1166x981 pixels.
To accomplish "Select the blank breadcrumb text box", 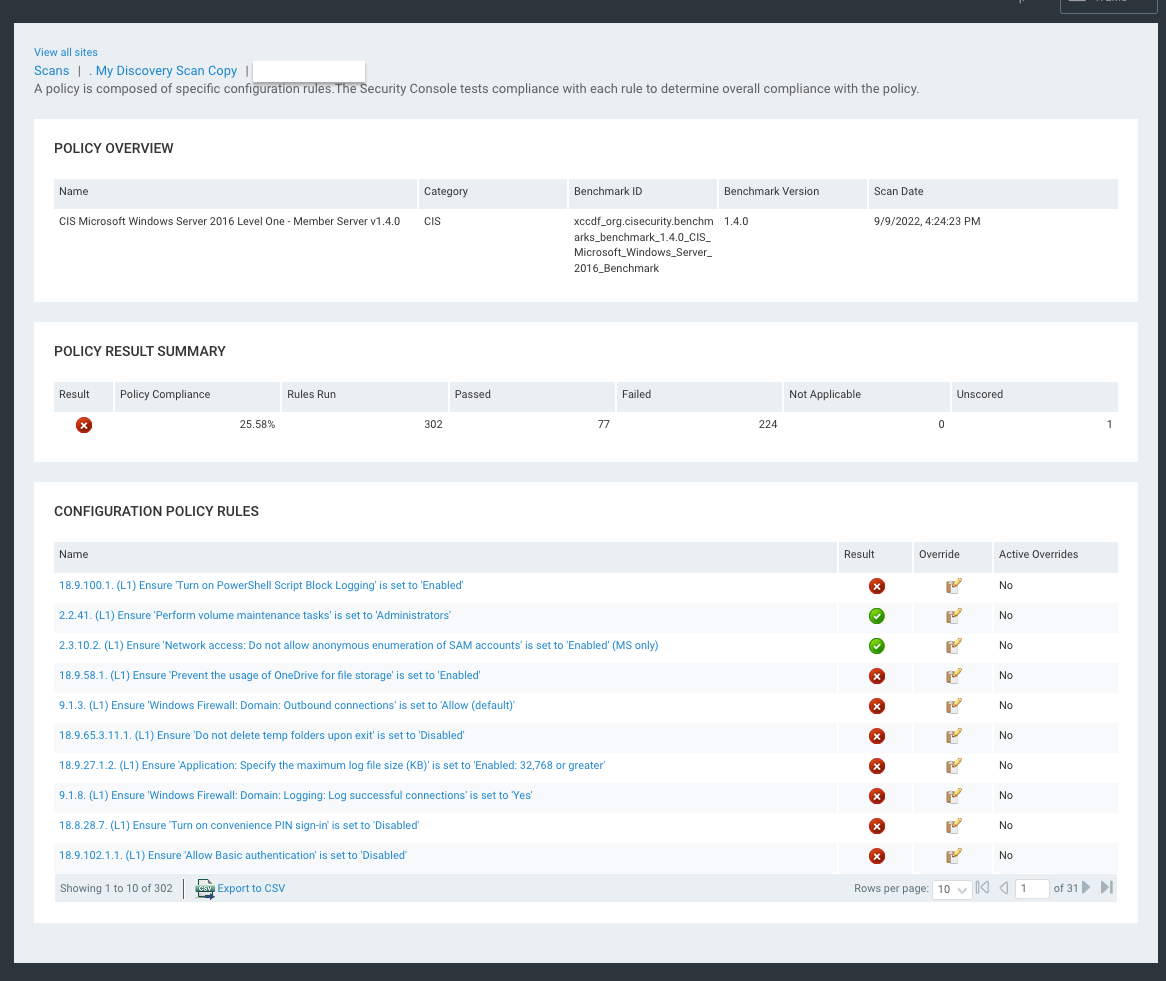I will pos(308,72).
